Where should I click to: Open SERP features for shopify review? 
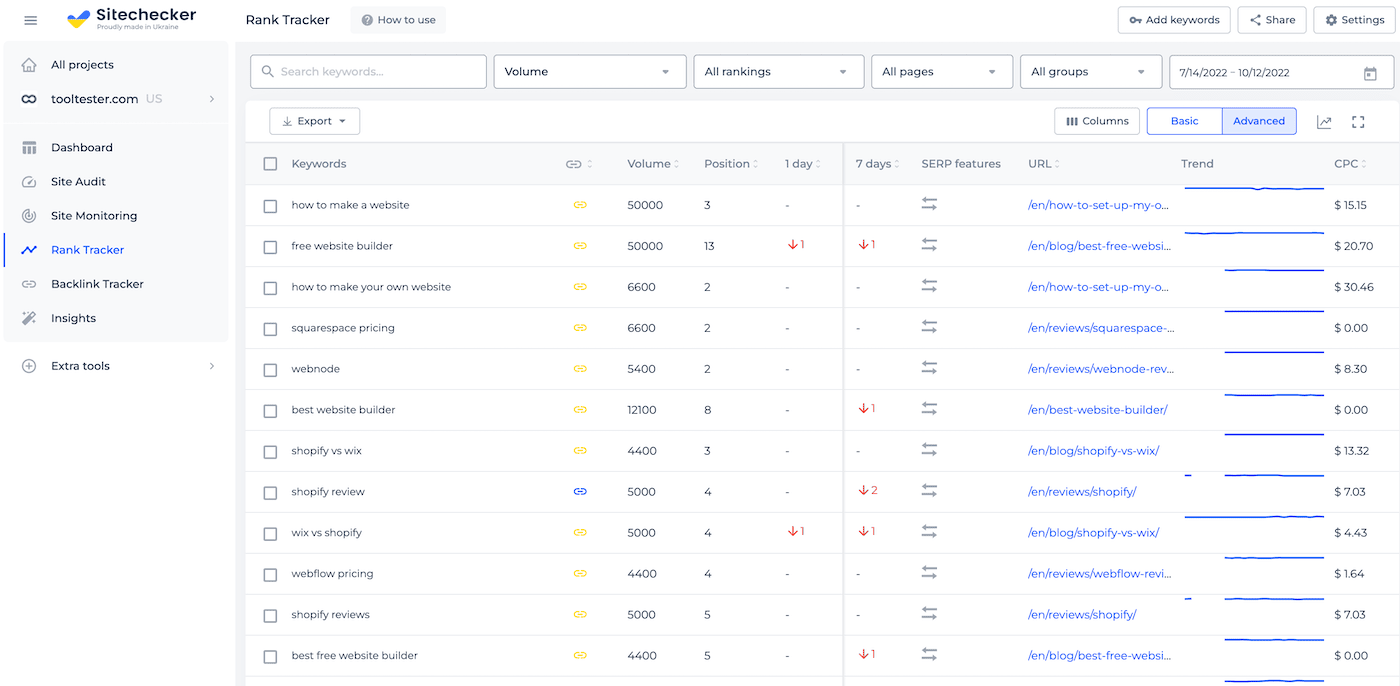point(929,491)
